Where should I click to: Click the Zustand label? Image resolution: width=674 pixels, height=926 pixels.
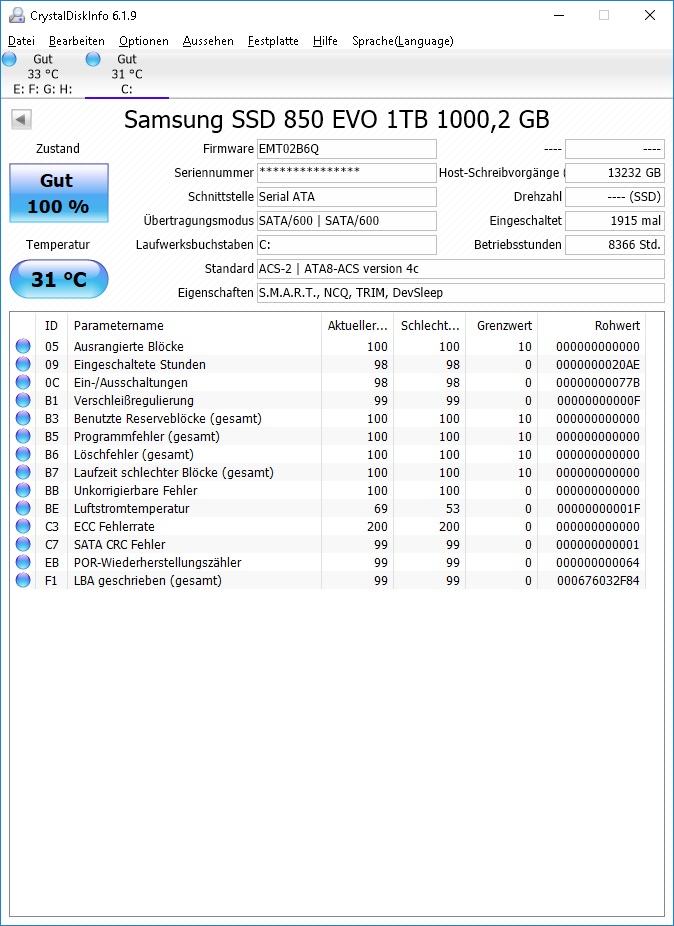pyautogui.click(x=58, y=149)
